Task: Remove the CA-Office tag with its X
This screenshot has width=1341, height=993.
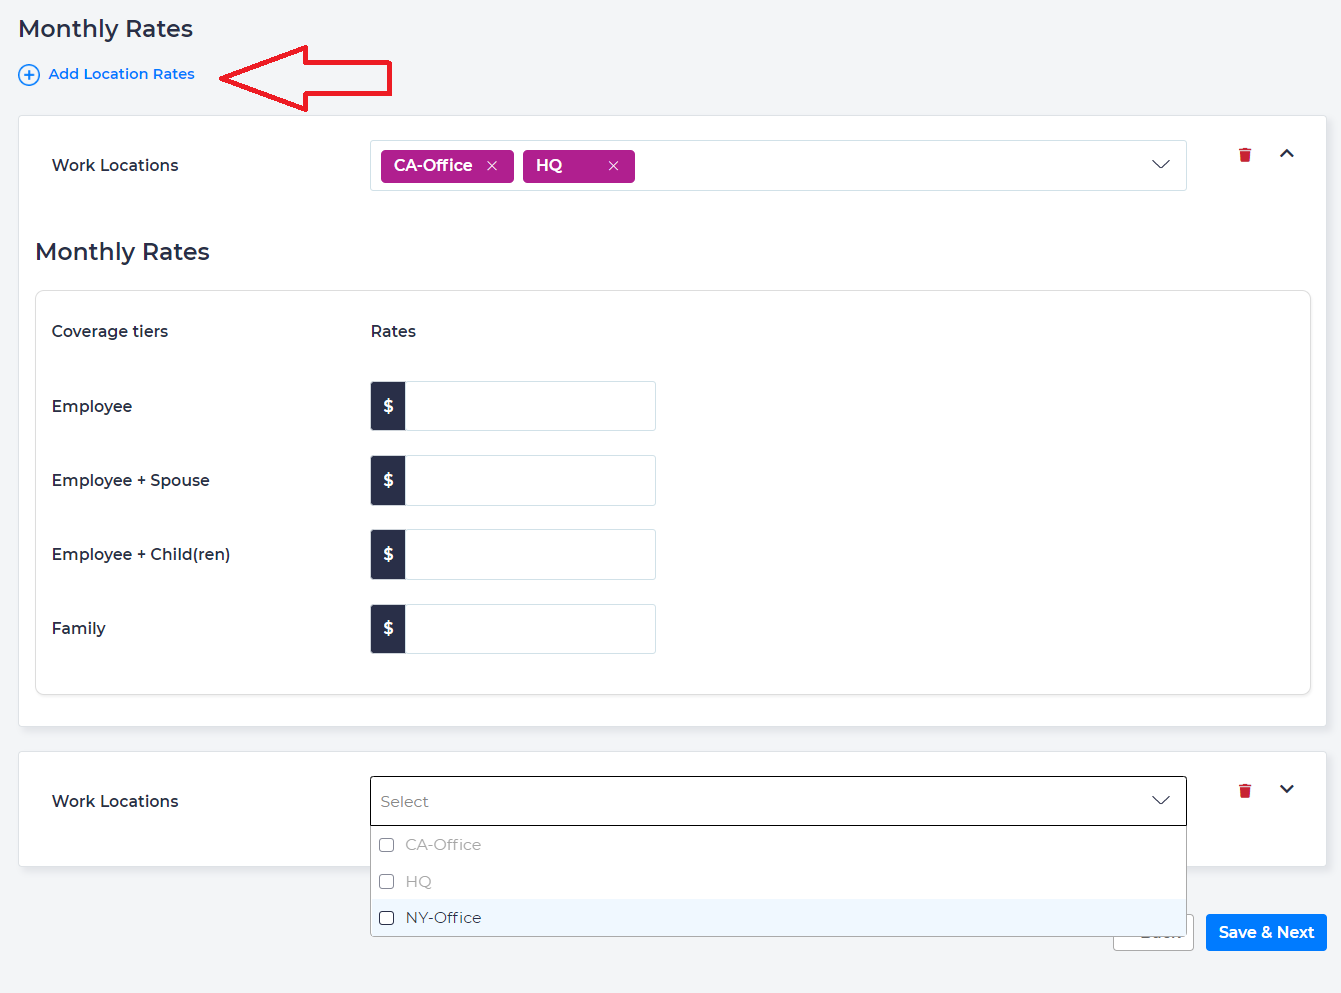Action: pyautogui.click(x=492, y=166)
